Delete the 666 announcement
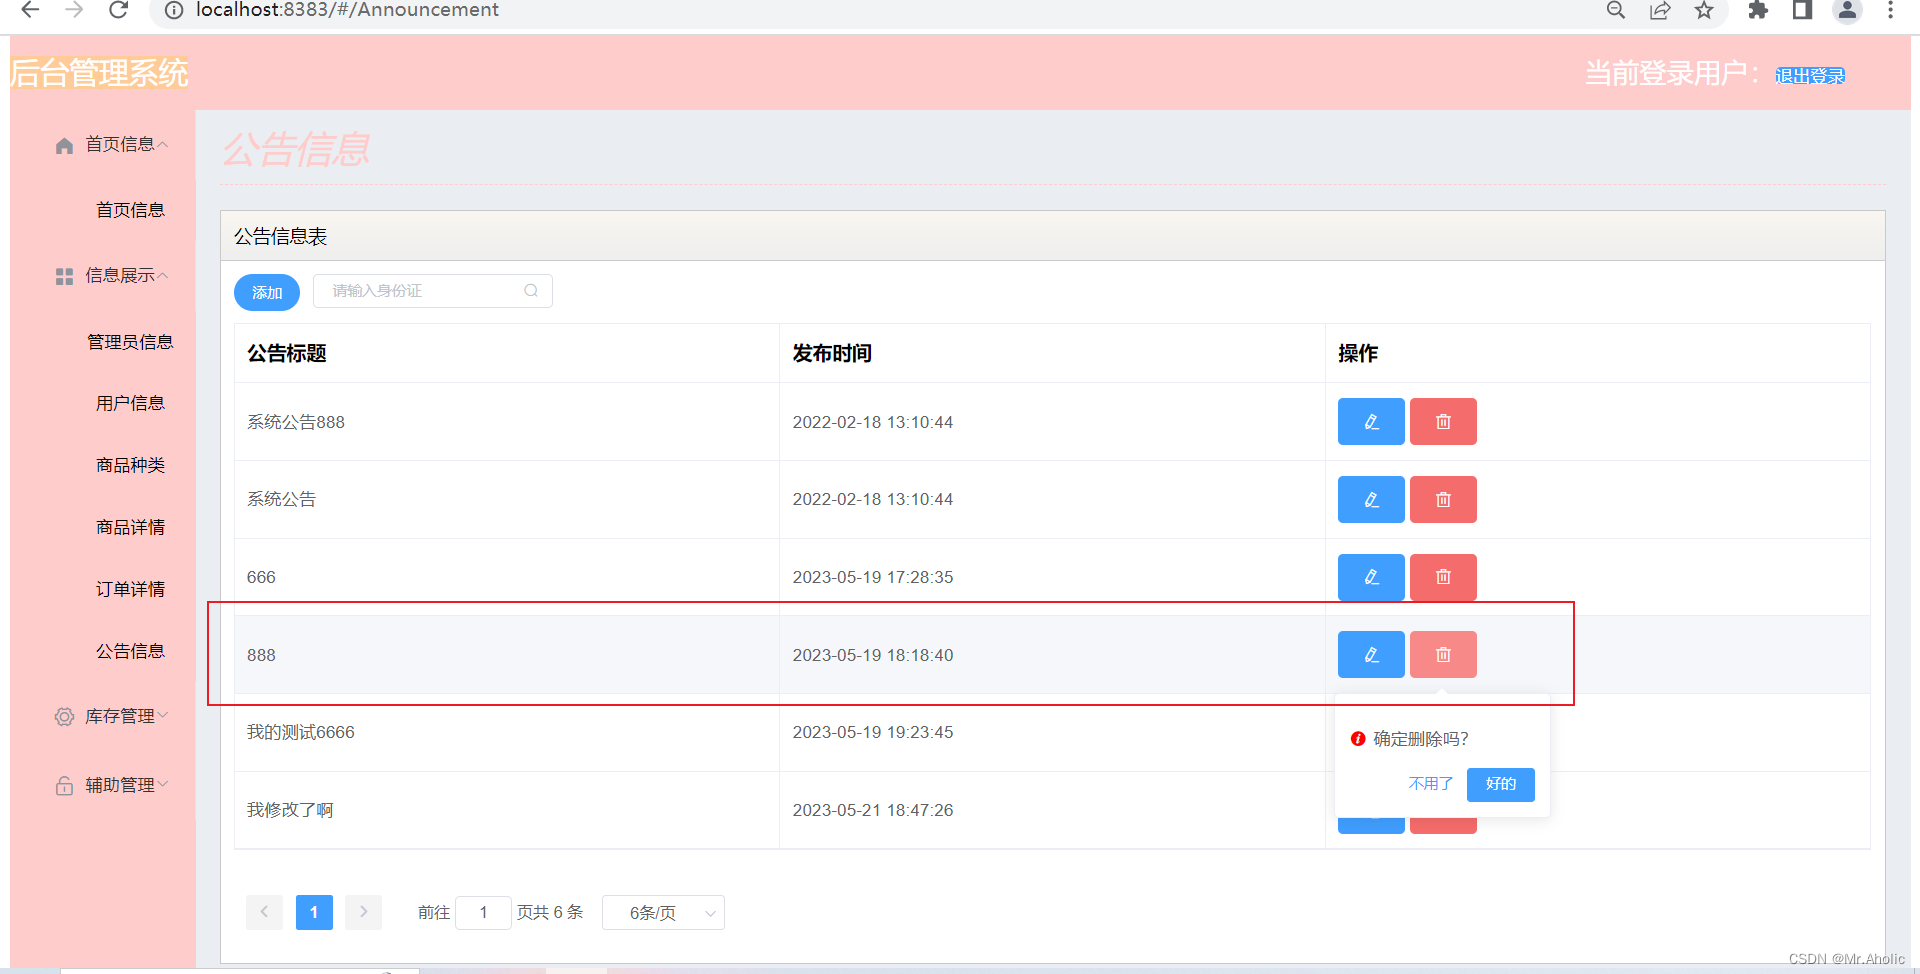This screenshot has height=974, width=1920. pyautogui.click(x=1443, y=577)
